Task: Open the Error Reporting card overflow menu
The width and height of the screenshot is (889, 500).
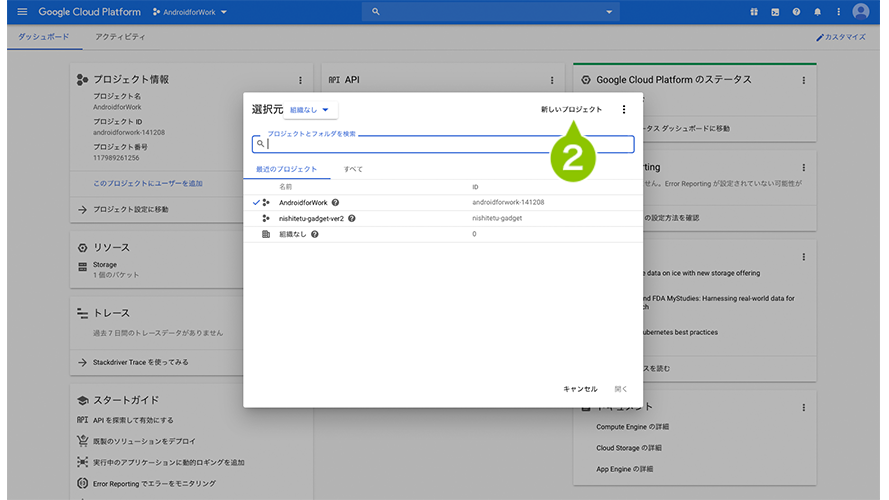Action: 803,168
